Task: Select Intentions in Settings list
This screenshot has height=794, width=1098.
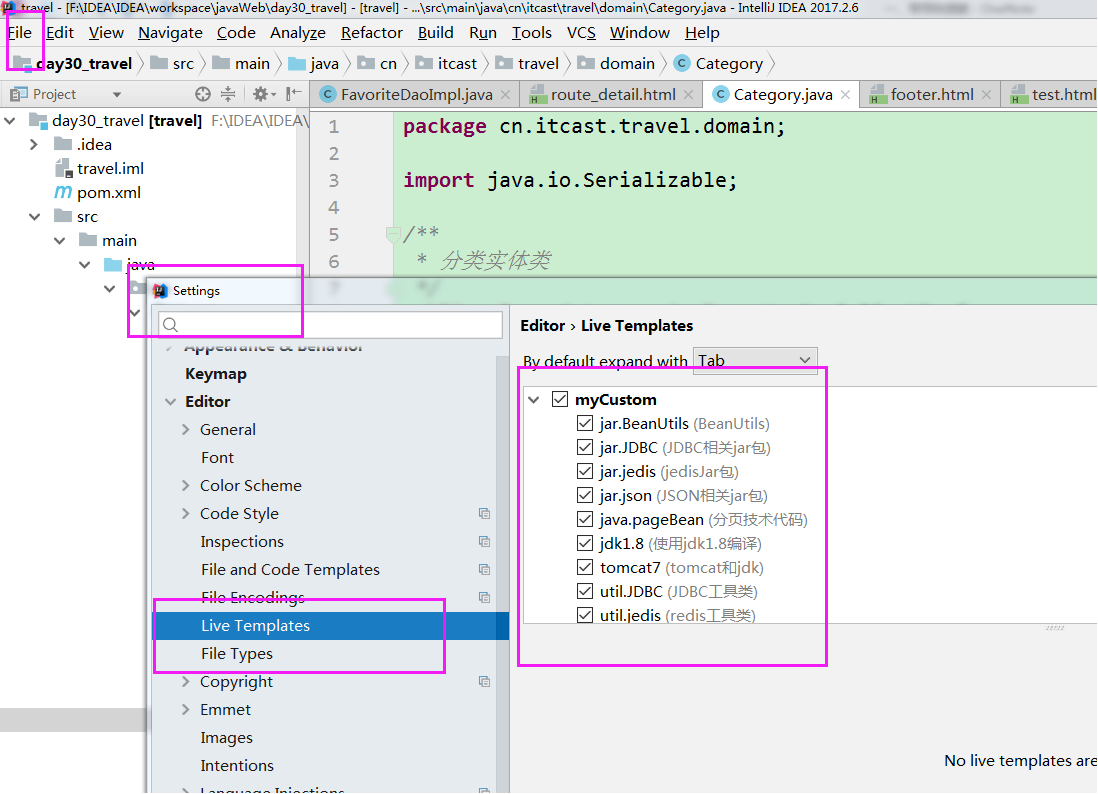Action: 237,765
